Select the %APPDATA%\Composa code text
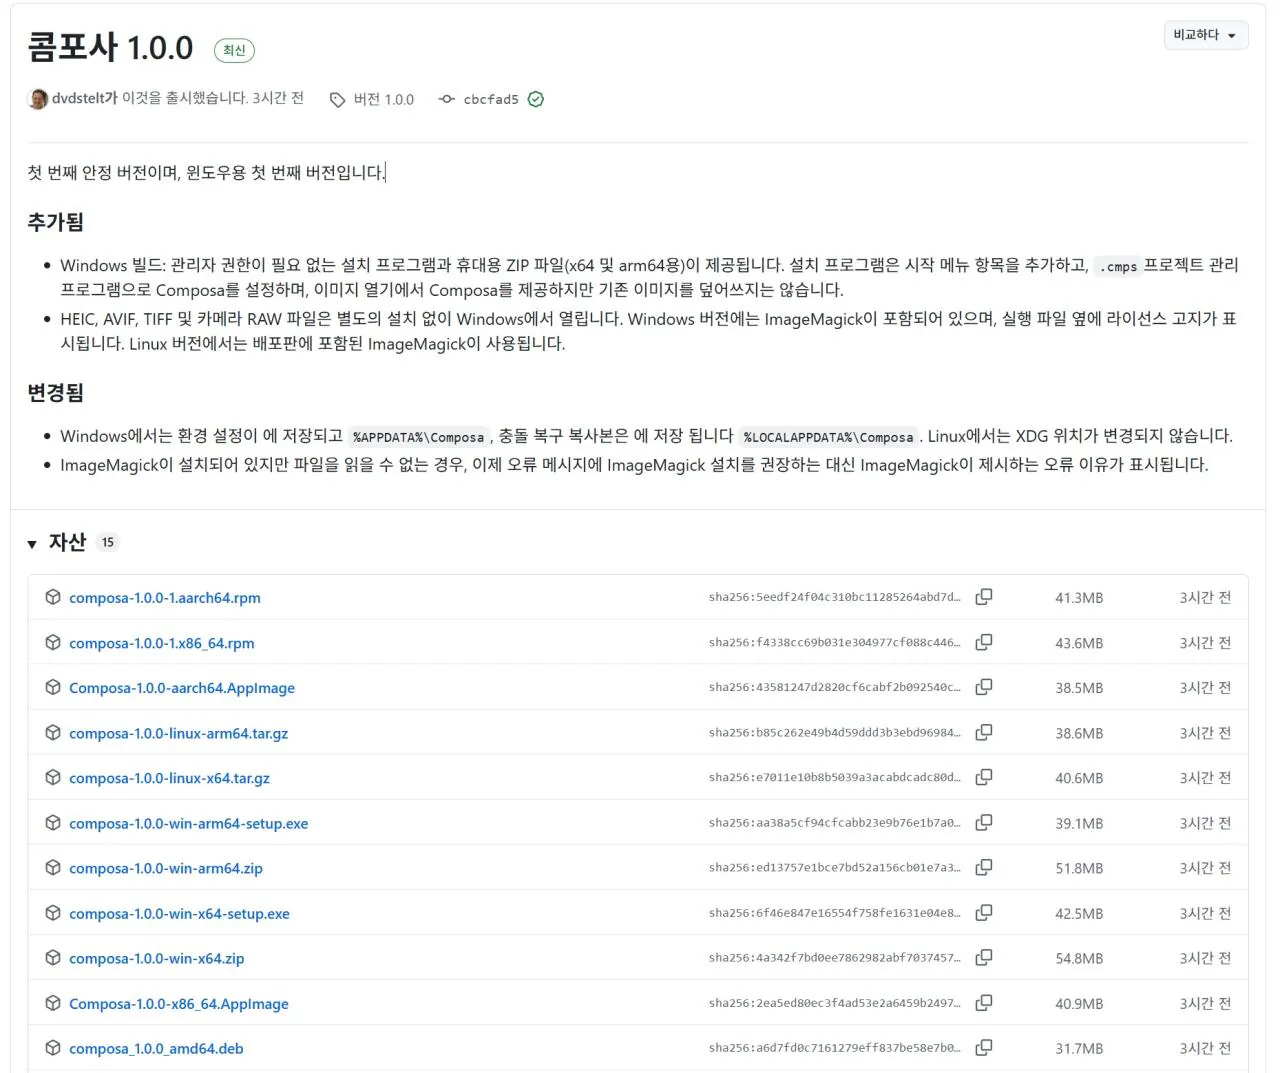The width and height of the screenshot is (1280, 1073). pos(418,437)
